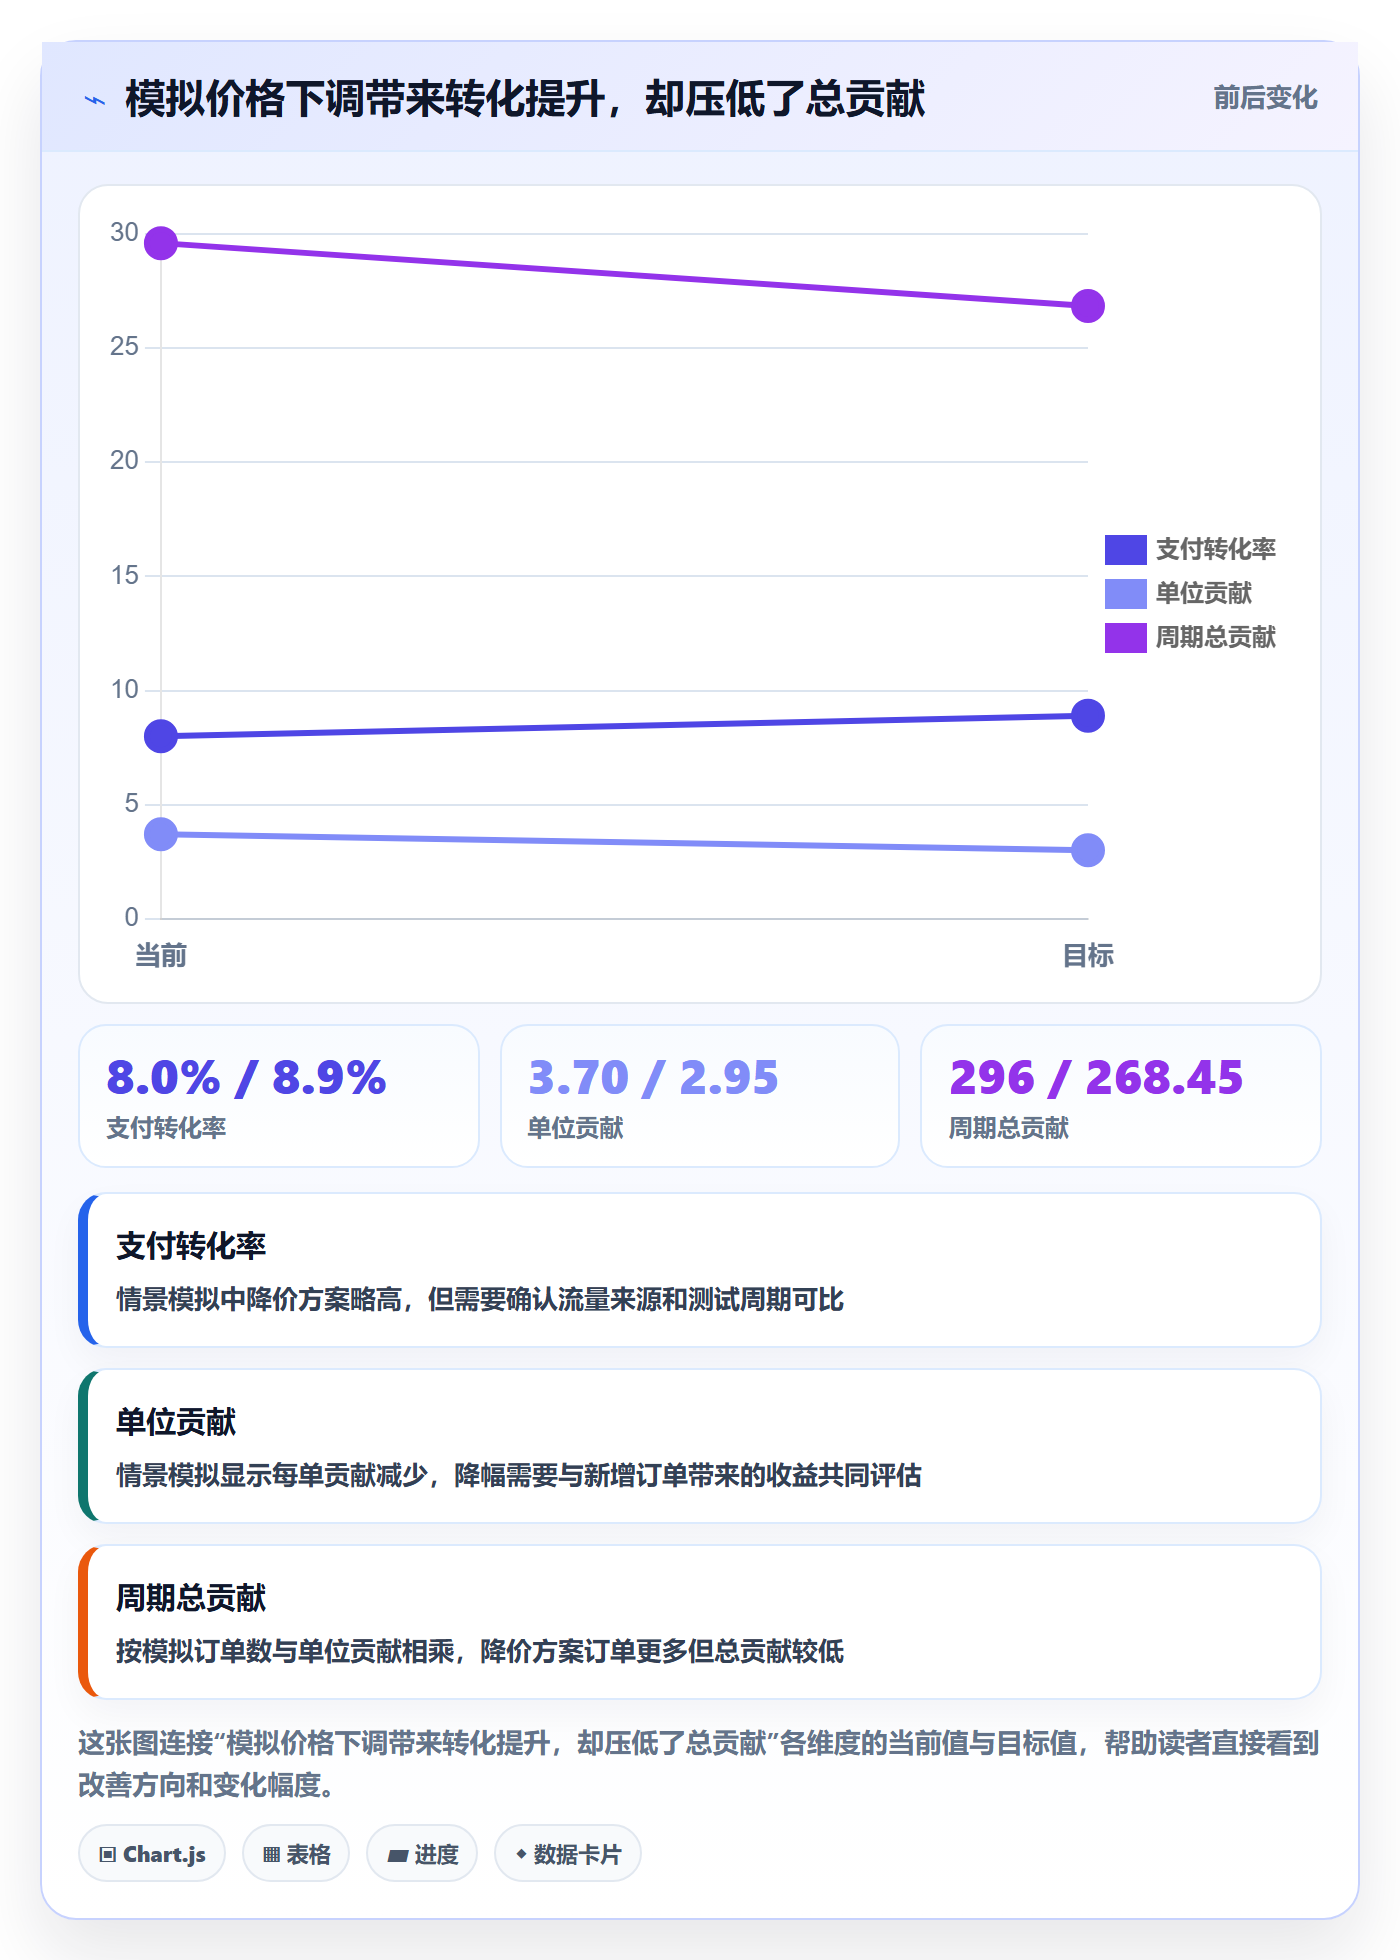Toggle 支付转化率 legend color swatch
This screenshot has height=1960, width=1400.
click(1126, 550)
